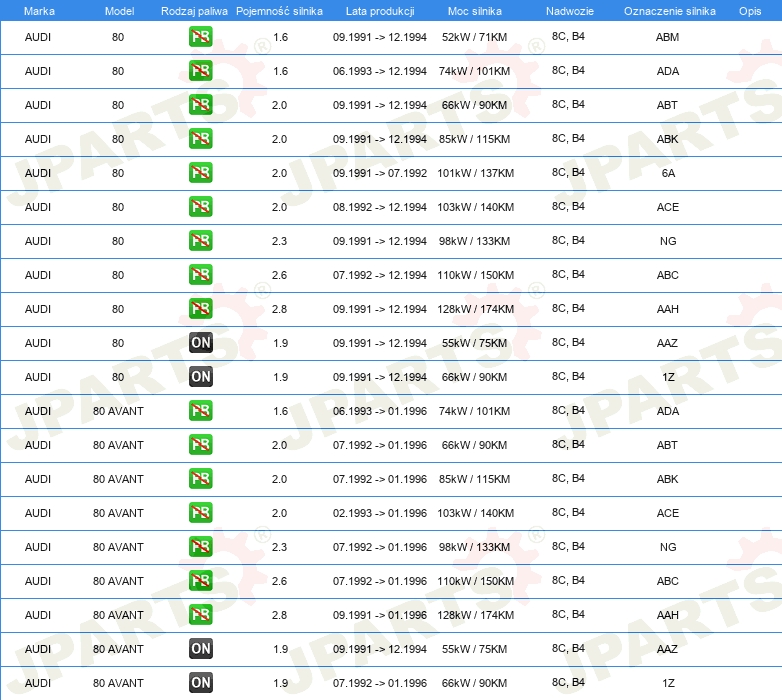
Task: Click diesel ON icon in 80 AVANT AAZ row
Action: [x=200, y=649]
